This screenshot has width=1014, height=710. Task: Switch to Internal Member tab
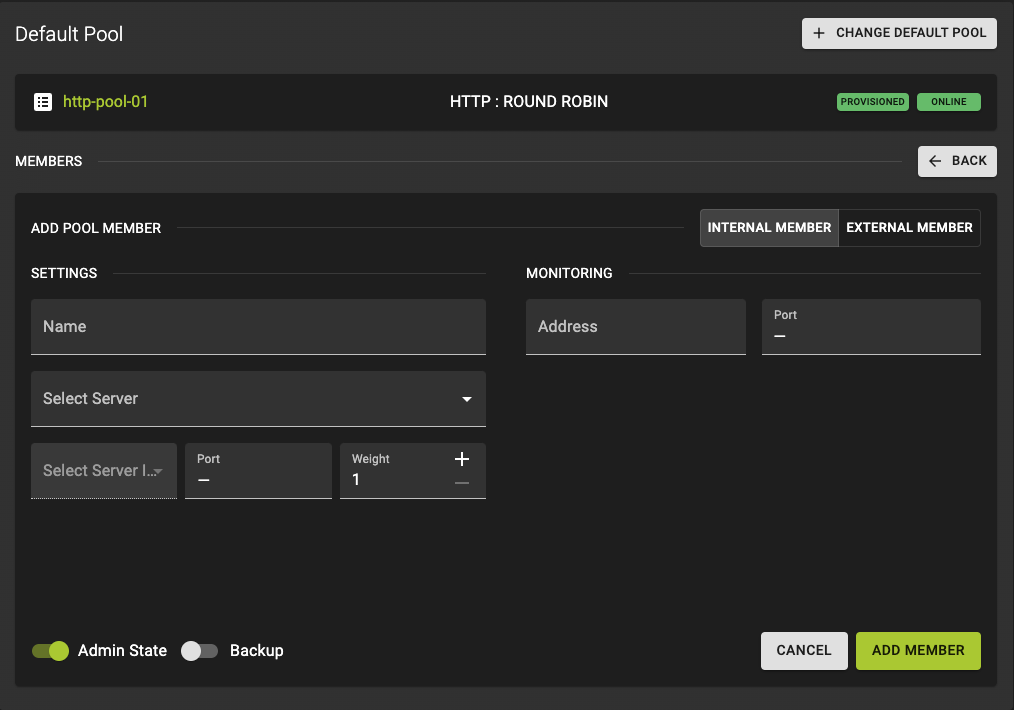[769, 228]
